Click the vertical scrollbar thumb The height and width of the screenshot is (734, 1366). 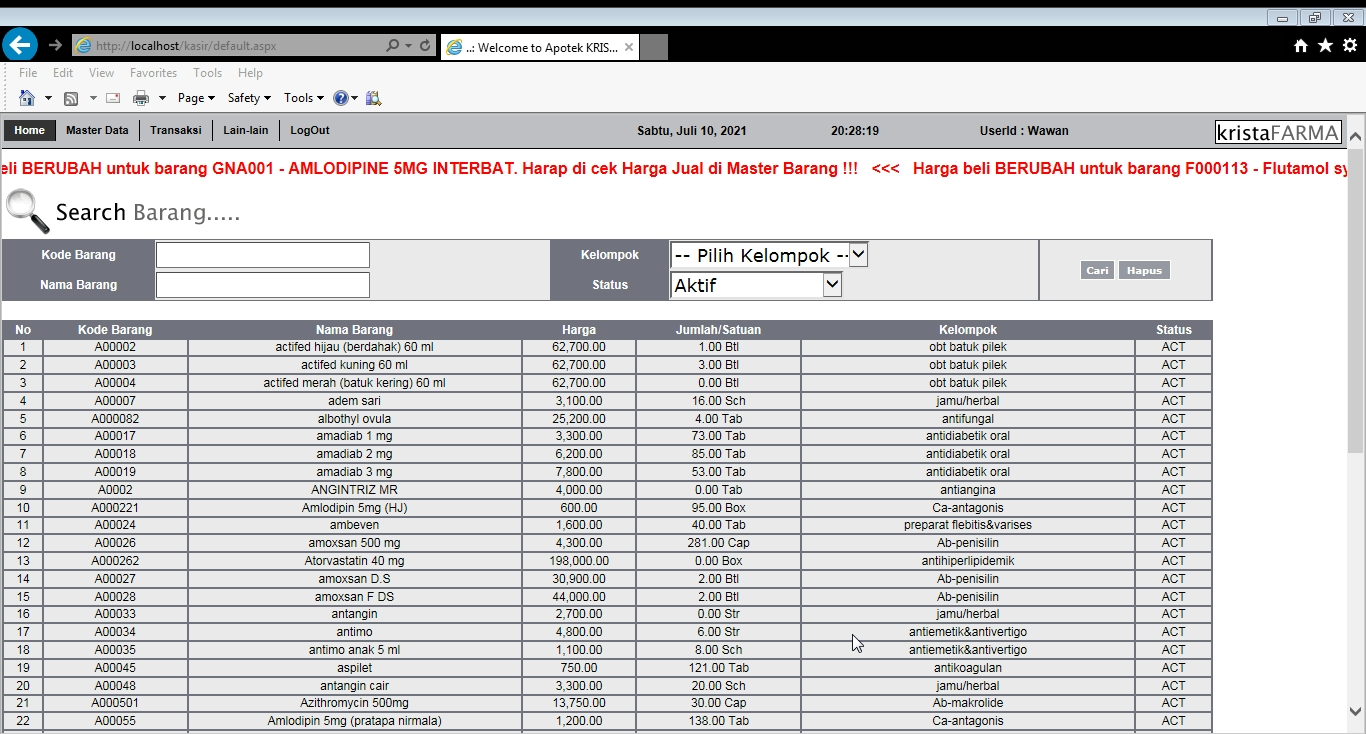point(1356,300)
